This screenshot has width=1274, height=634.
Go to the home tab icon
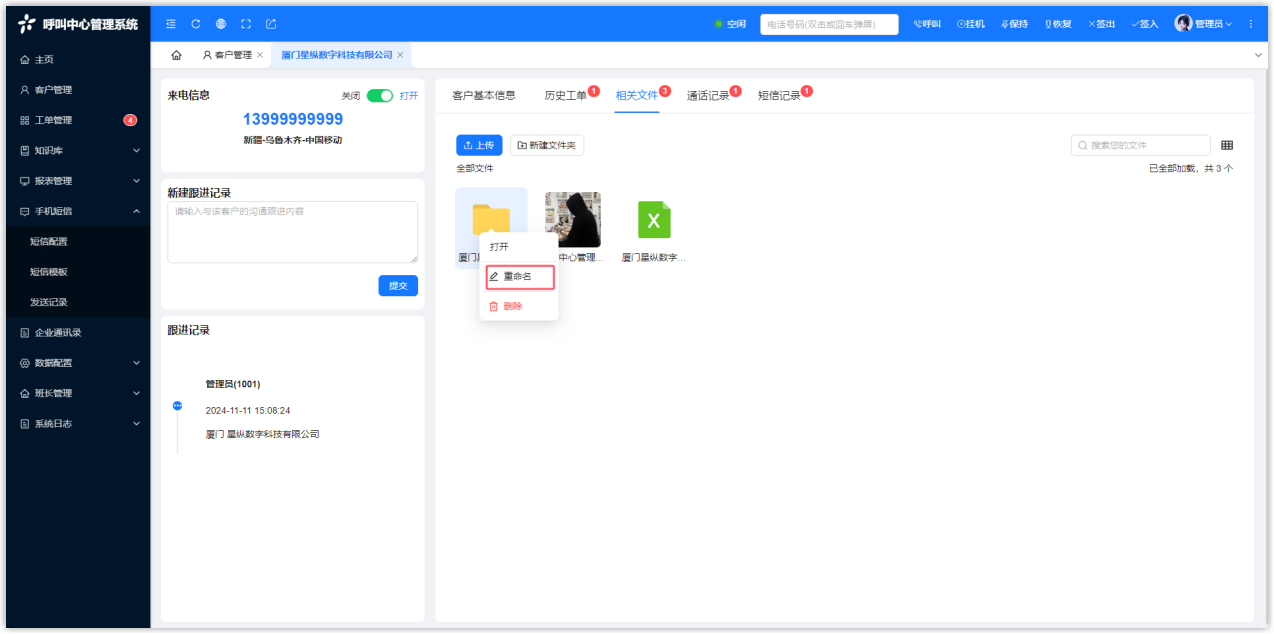[x=177, y=55]
